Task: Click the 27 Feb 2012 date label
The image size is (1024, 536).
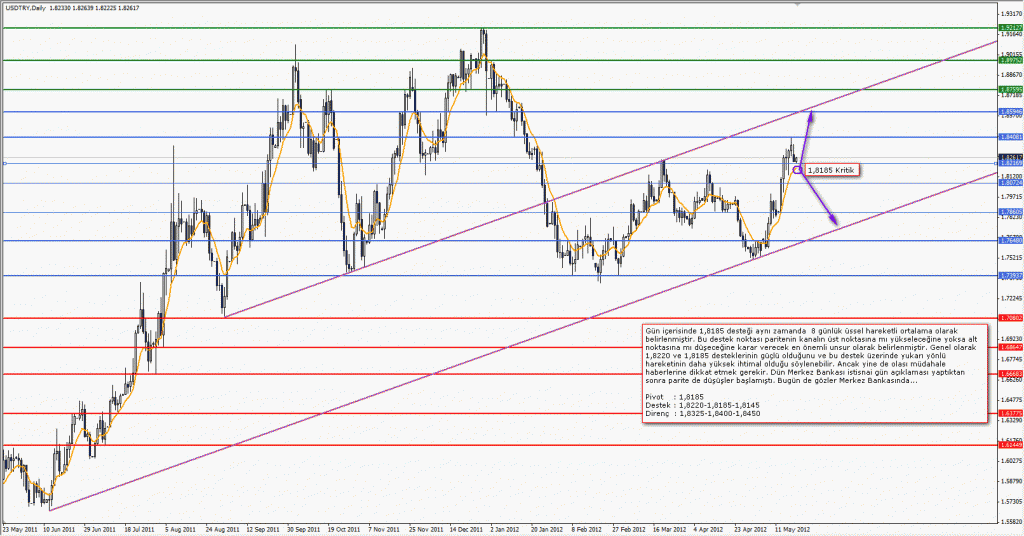Action: pyautogui.click(x=629, y=529)
